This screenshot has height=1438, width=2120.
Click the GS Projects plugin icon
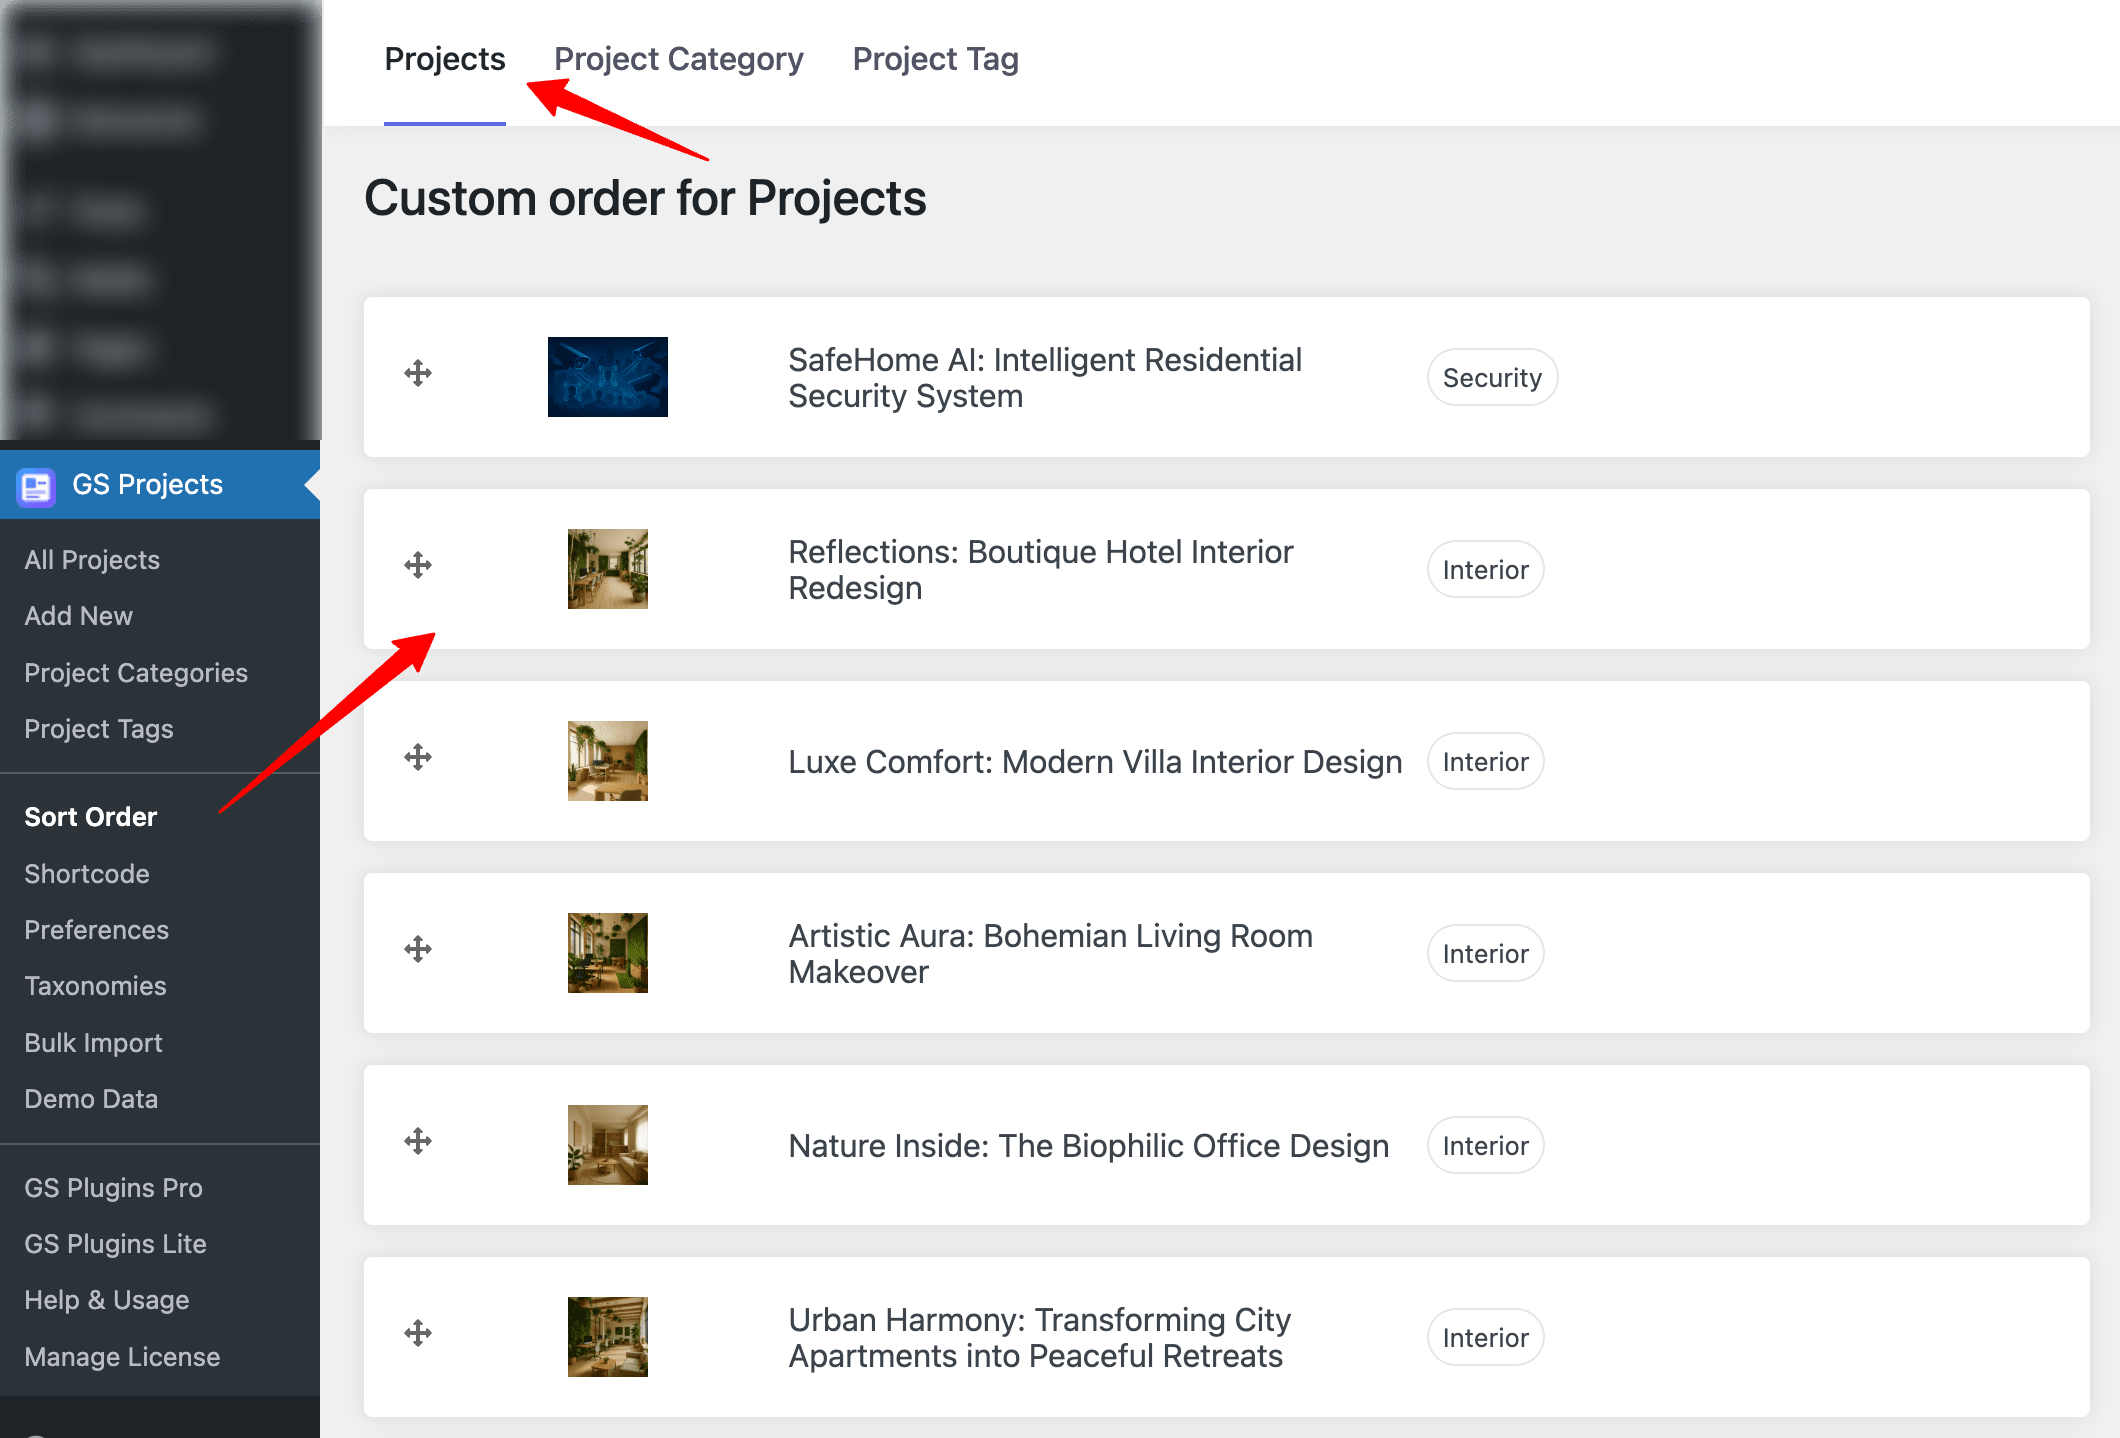click(x=36, y=486)
